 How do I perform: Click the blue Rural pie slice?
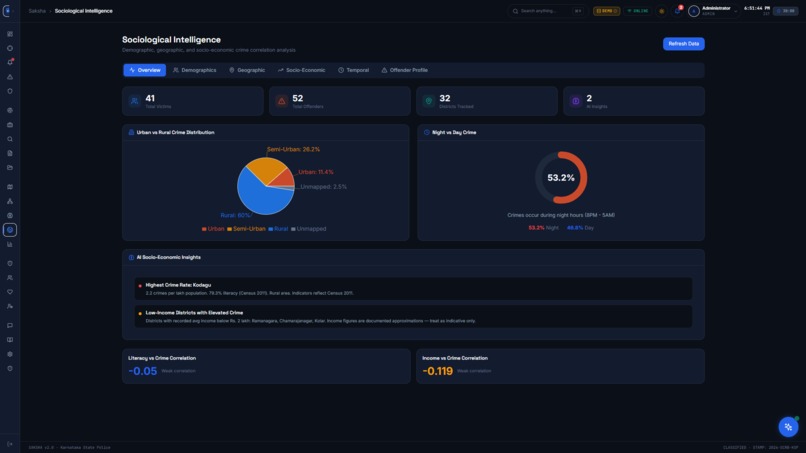coord(260,196)
